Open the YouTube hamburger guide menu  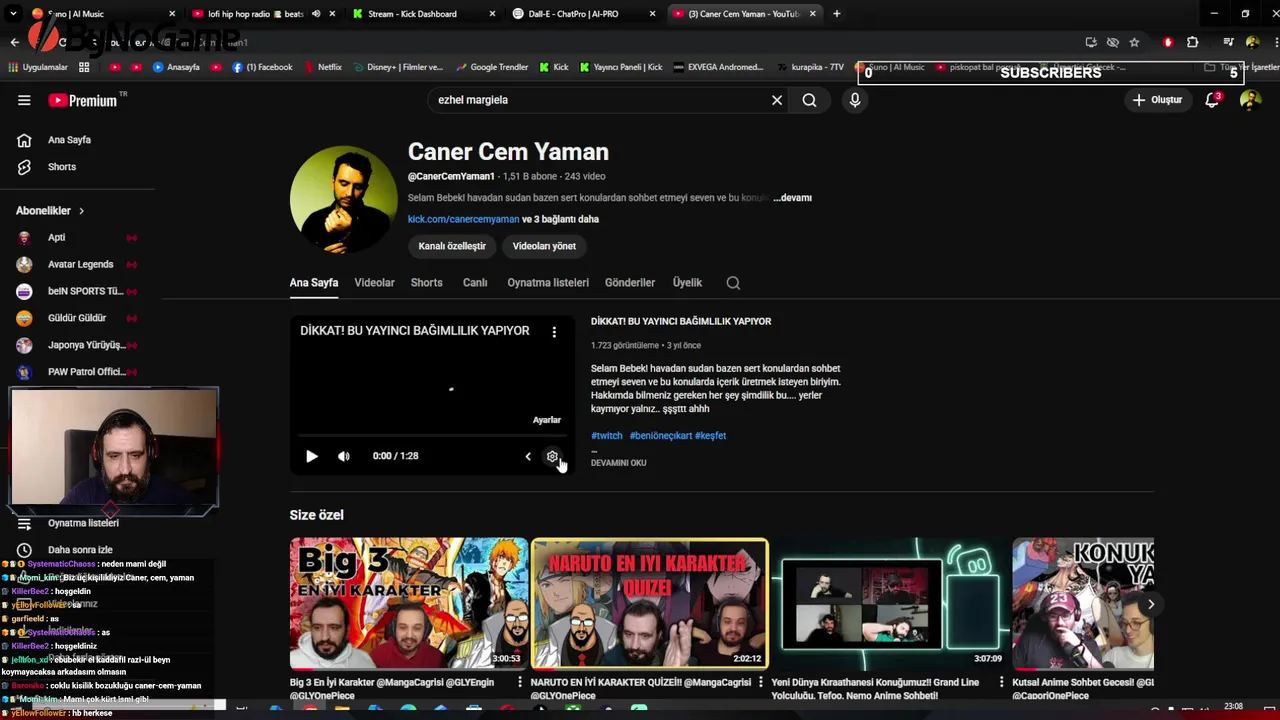tap(24, 100)
